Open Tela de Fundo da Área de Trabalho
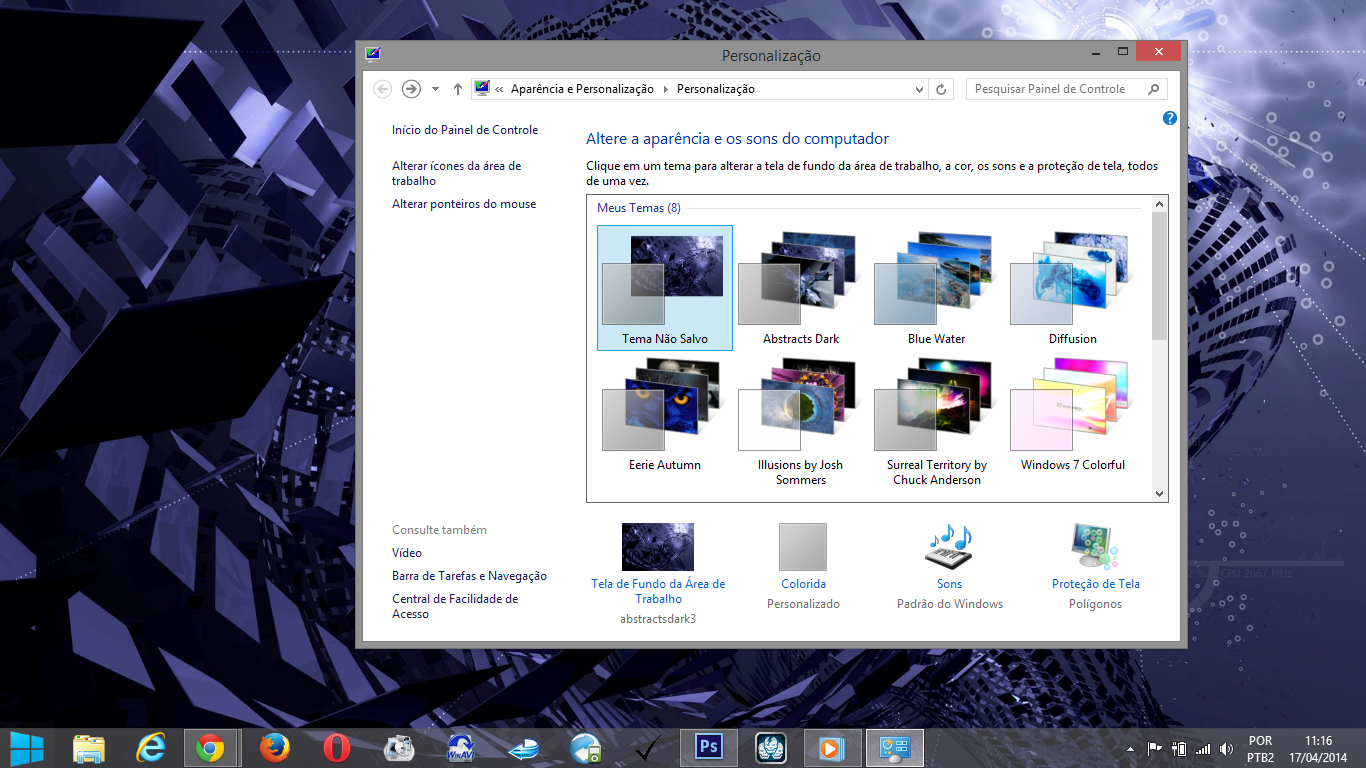Screen dimensions: 1366x768 coord(658,591)
